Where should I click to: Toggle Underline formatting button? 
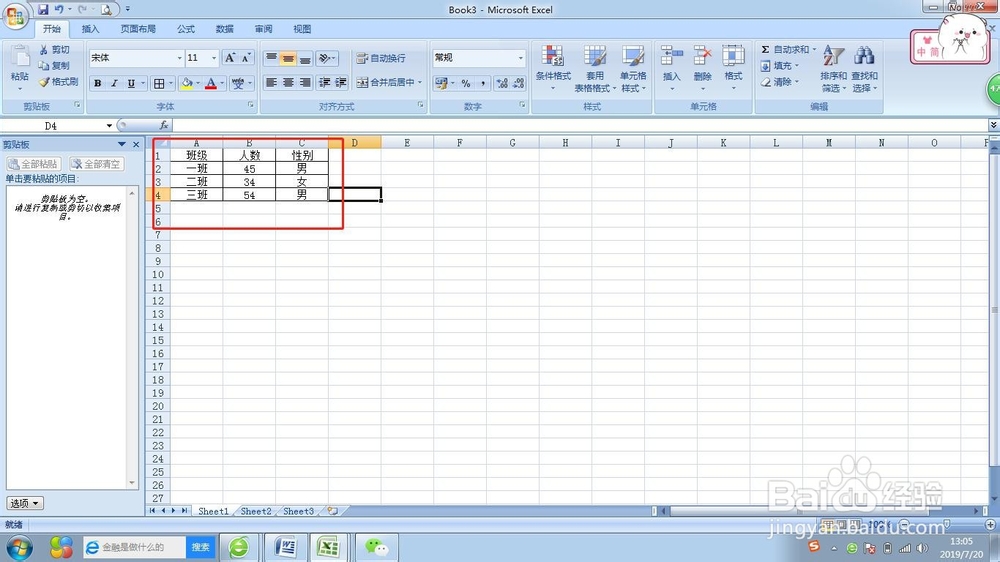131,83
